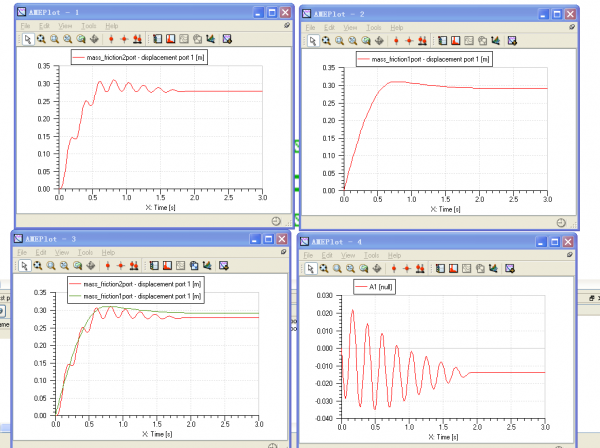Click the pan/move icon in AMEPlot - 1 toolbar

(x=93, y=40)
